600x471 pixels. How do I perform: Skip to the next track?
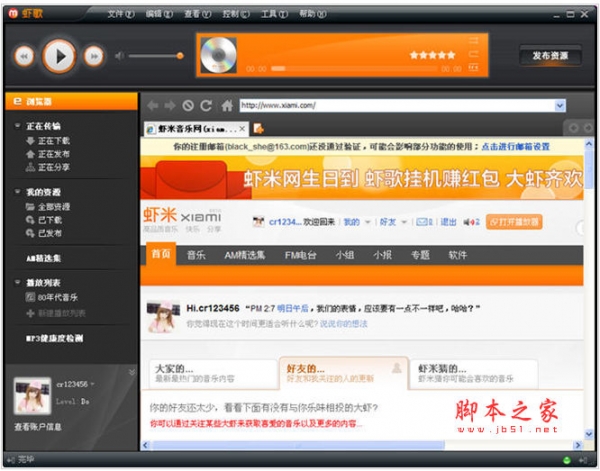pyautogui.click(x=94, y=56)
